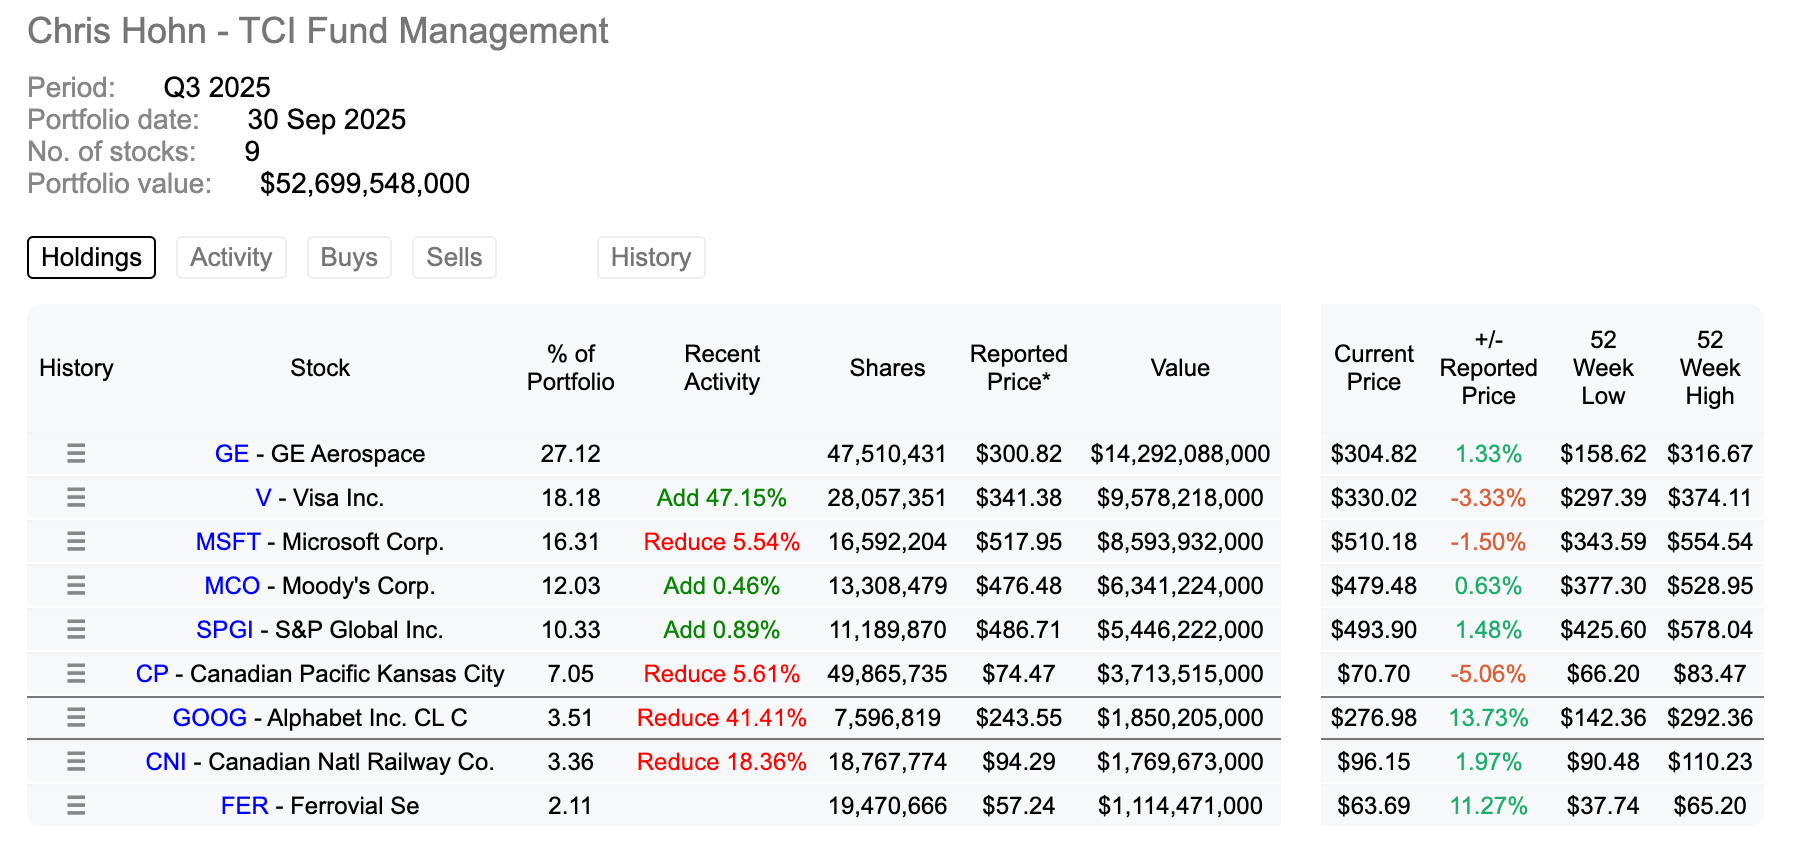Click the history icon beside Visa Inc.
This screenshot has height=846, width=1816.
76,498
